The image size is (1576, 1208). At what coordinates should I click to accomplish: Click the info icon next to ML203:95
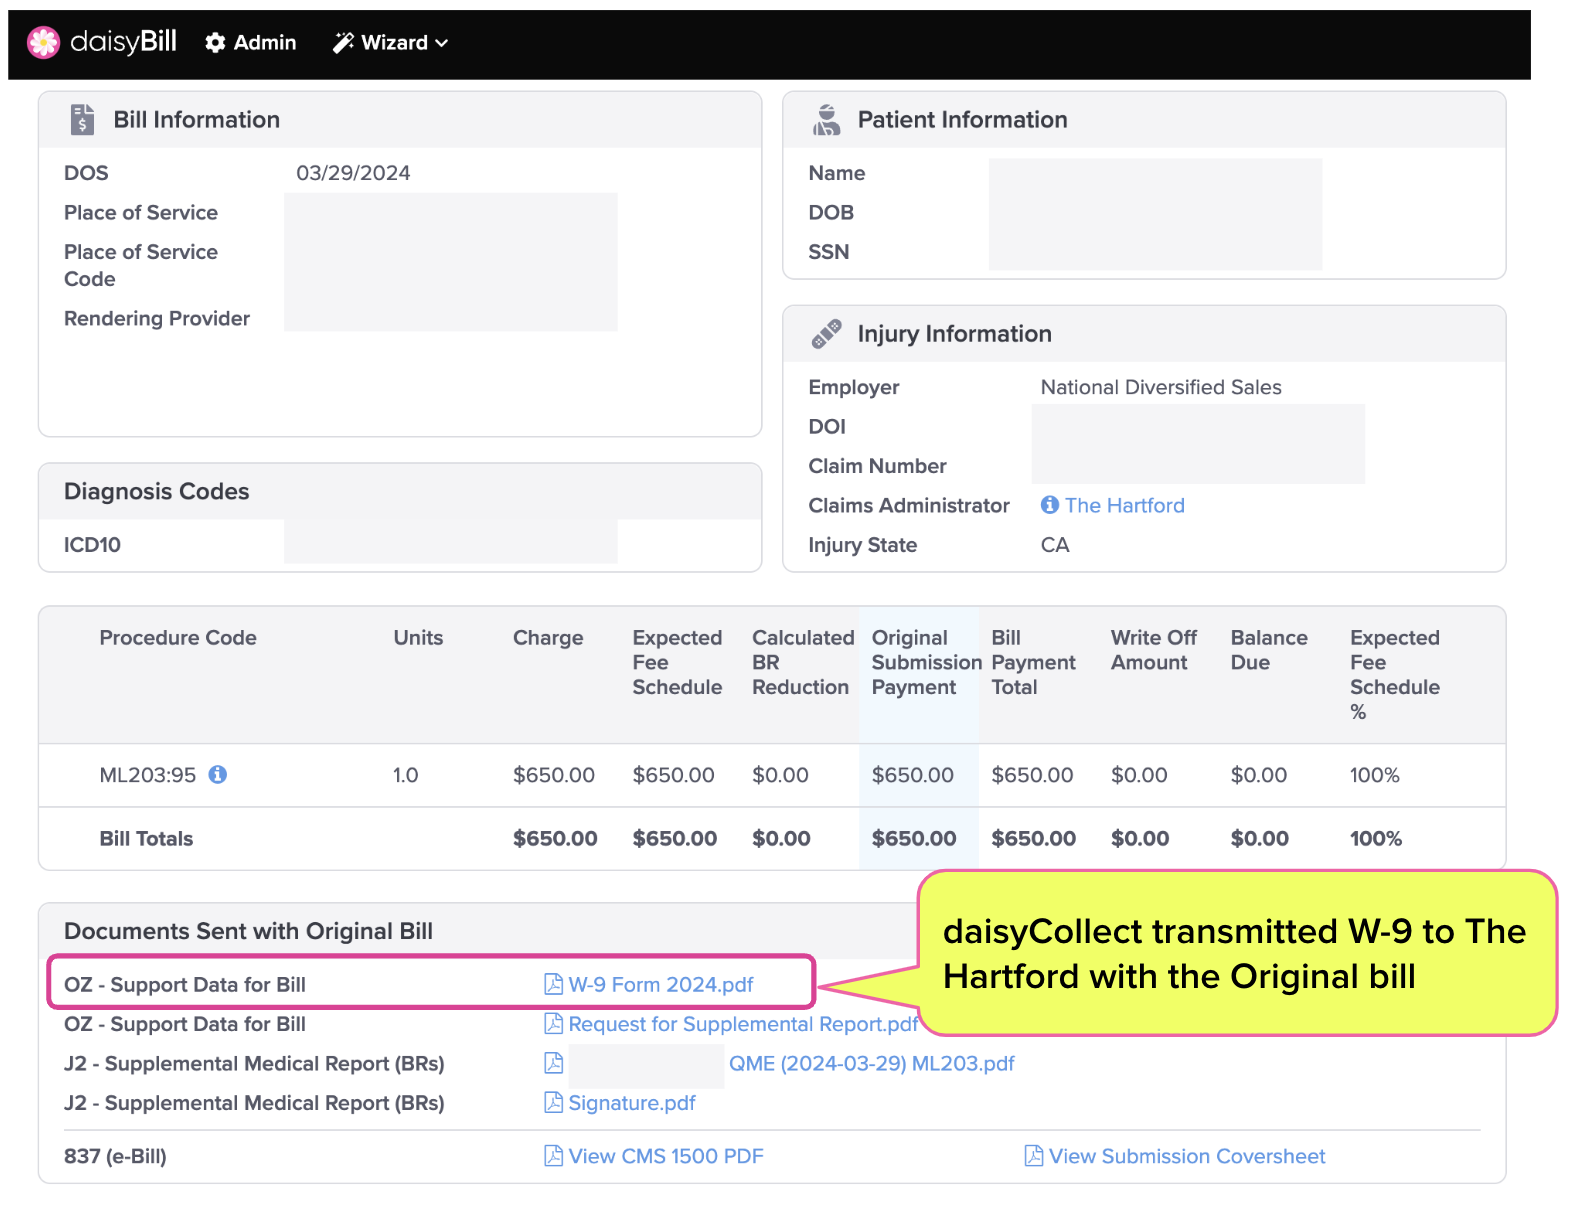coord(217,774)
